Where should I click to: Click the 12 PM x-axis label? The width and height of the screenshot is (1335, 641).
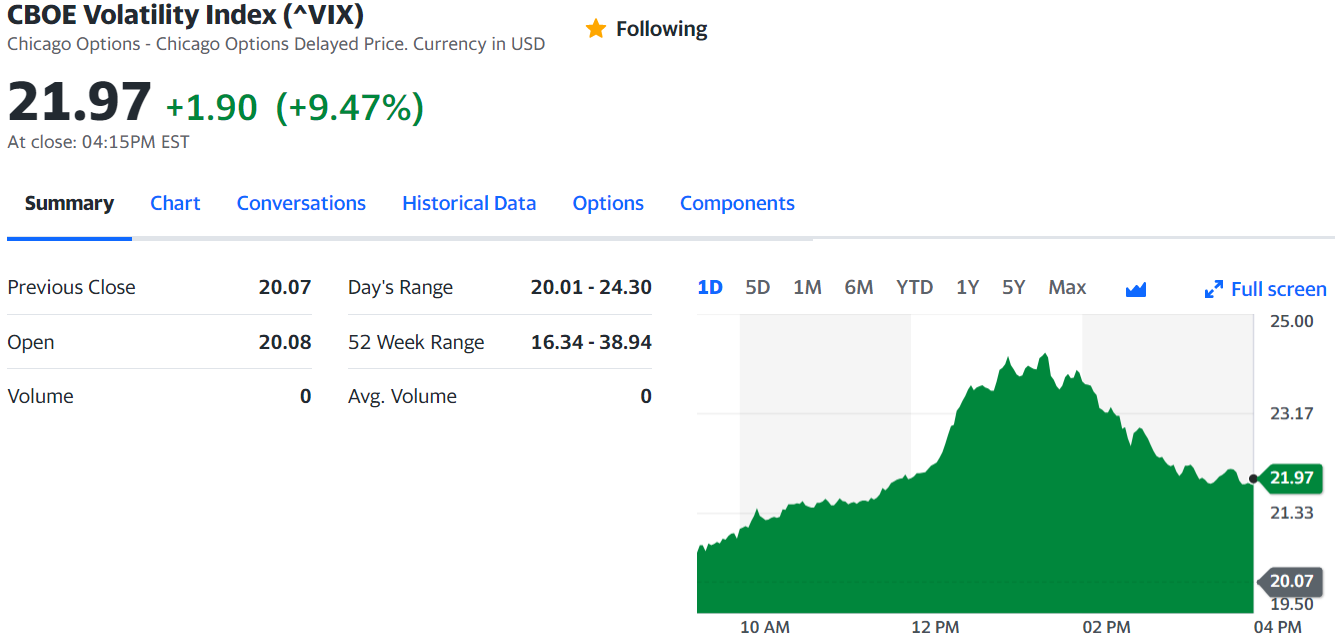click(x=935, y=627)
